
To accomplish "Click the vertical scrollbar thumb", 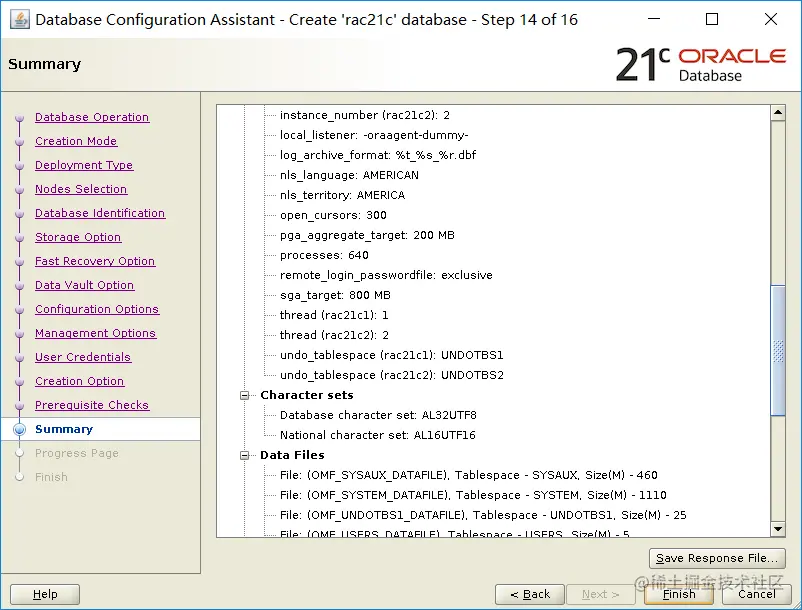I will [x=778, y=351].
